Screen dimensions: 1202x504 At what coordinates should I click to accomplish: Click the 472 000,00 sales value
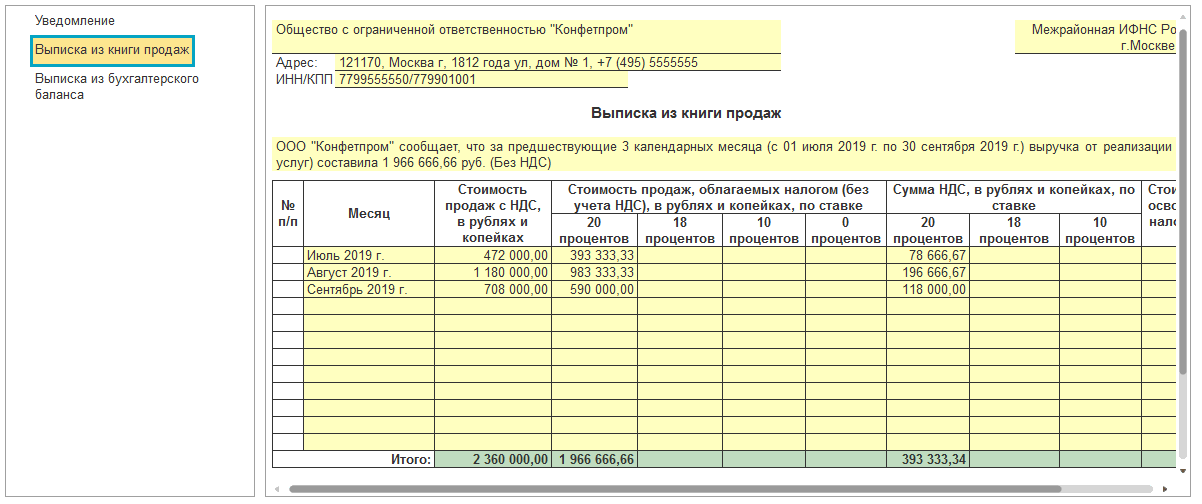[x=493, y=256]
